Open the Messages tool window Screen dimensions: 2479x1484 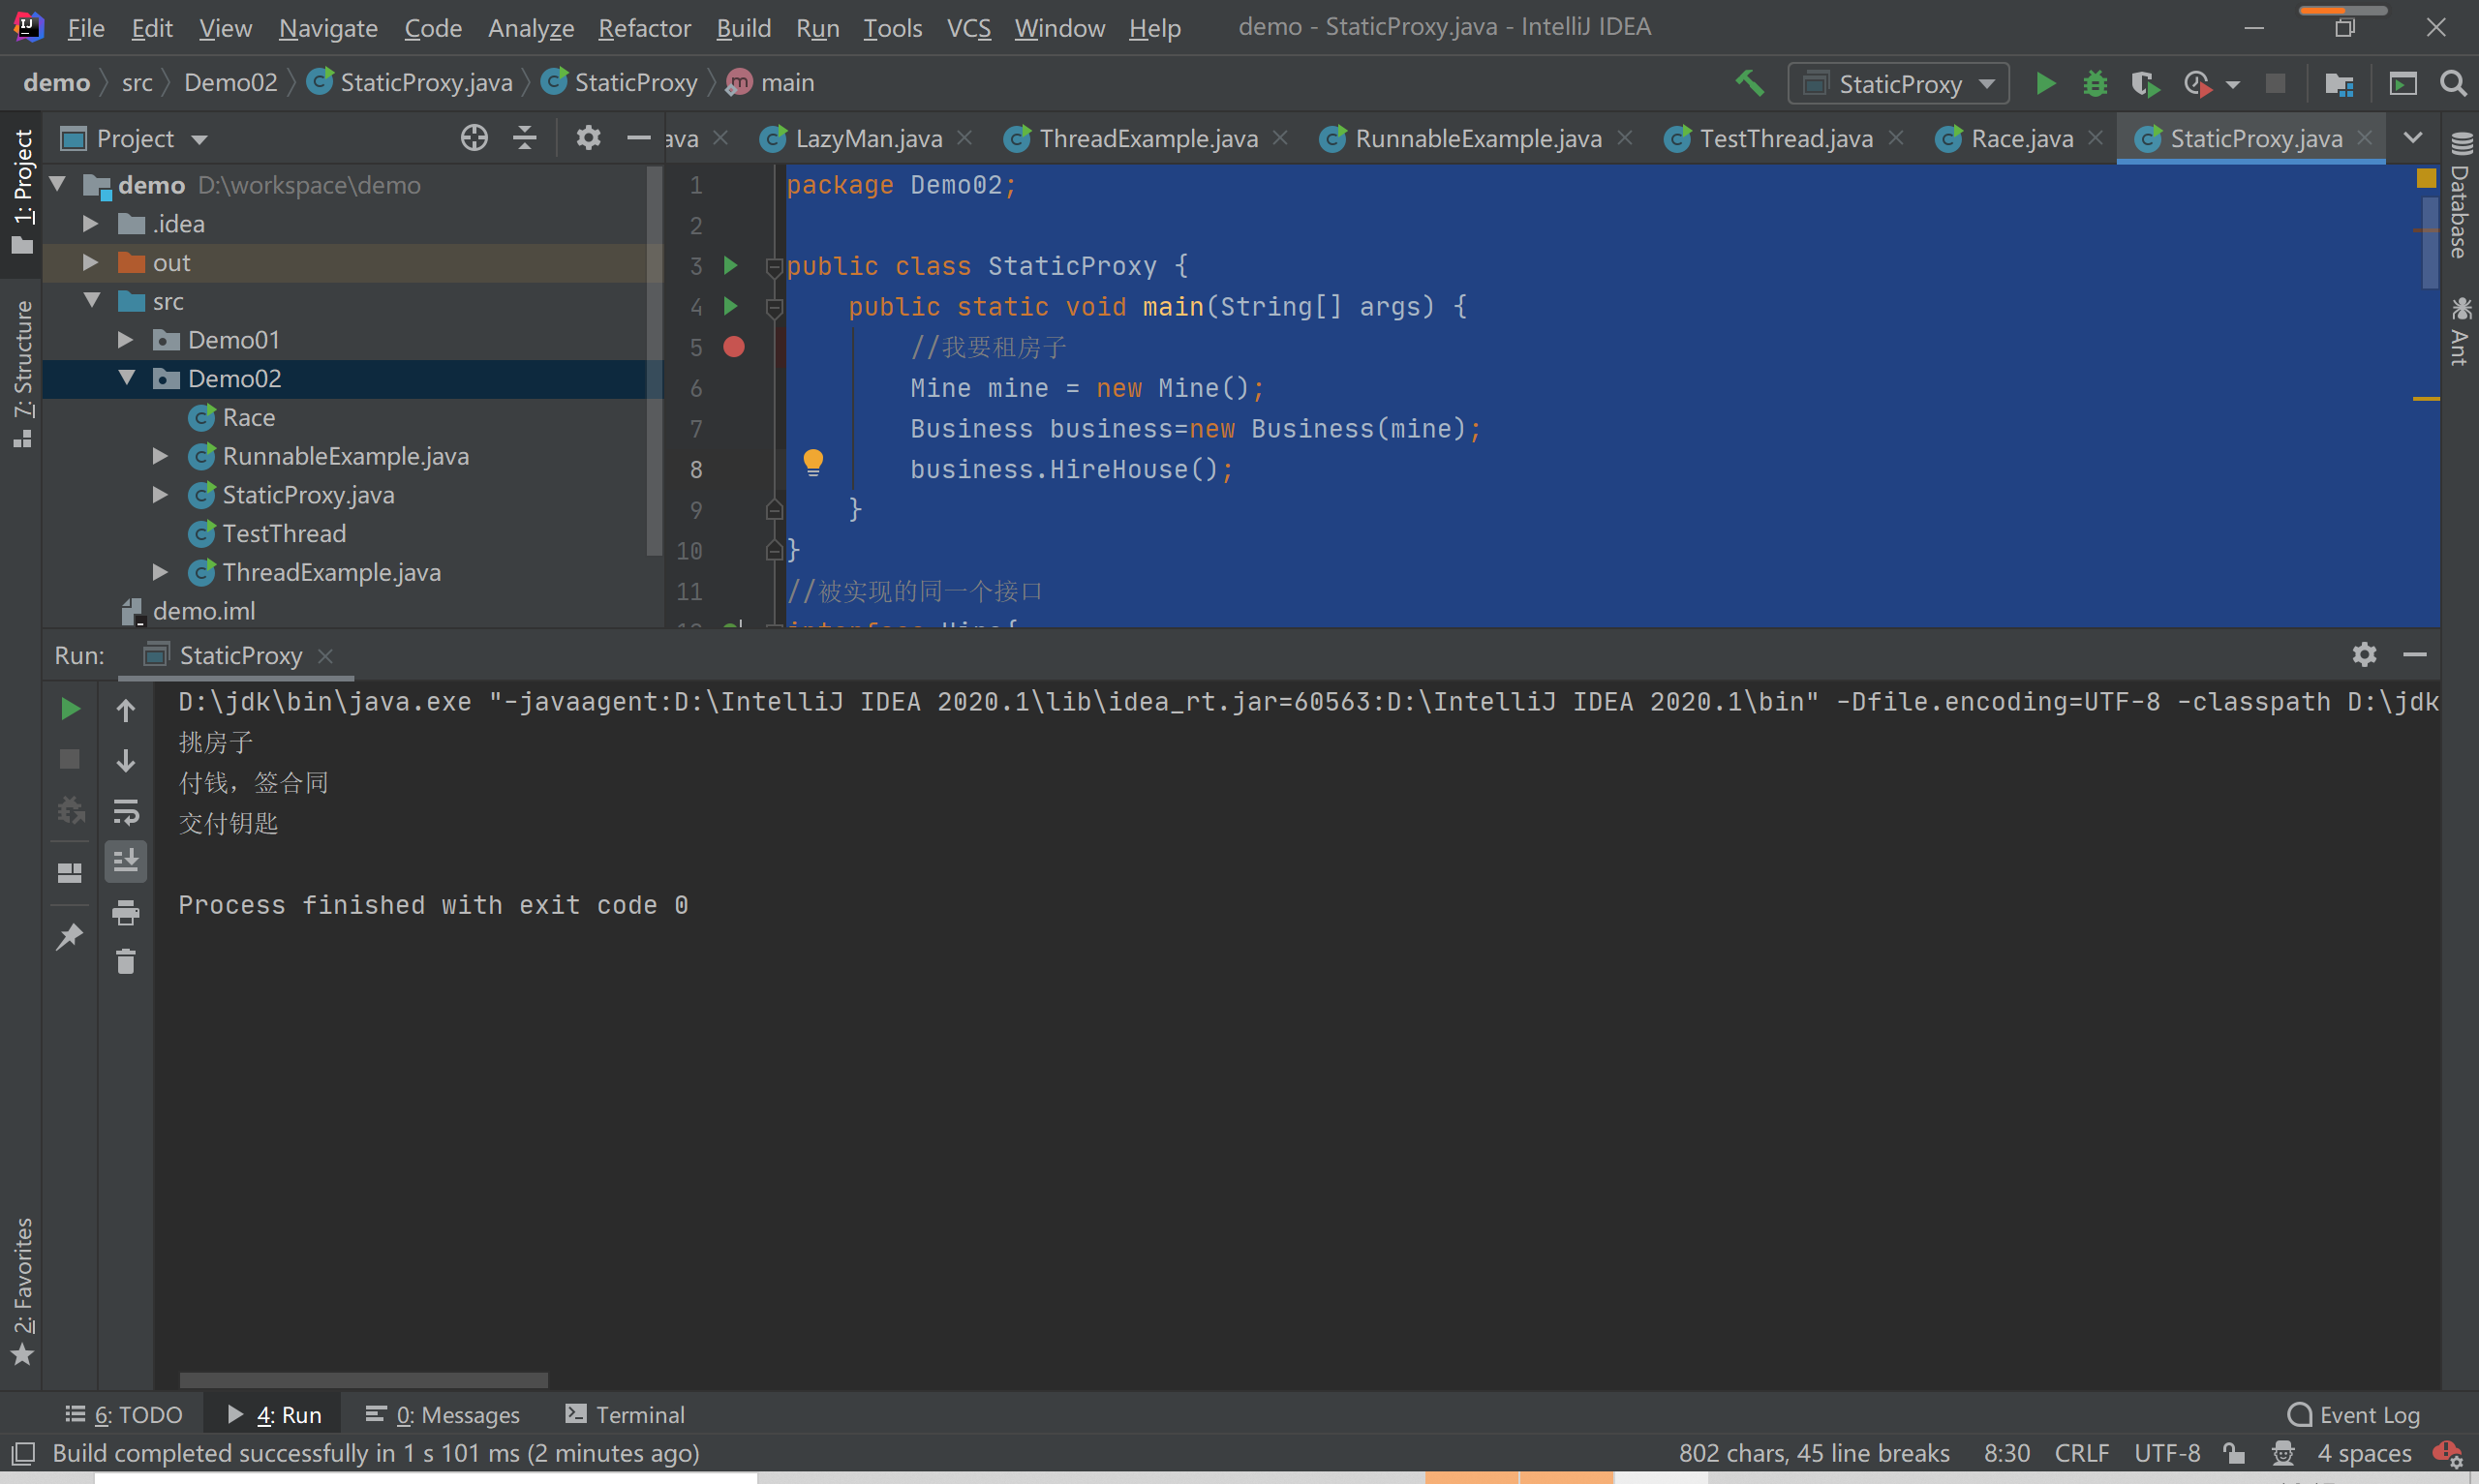pos(443,1414)
